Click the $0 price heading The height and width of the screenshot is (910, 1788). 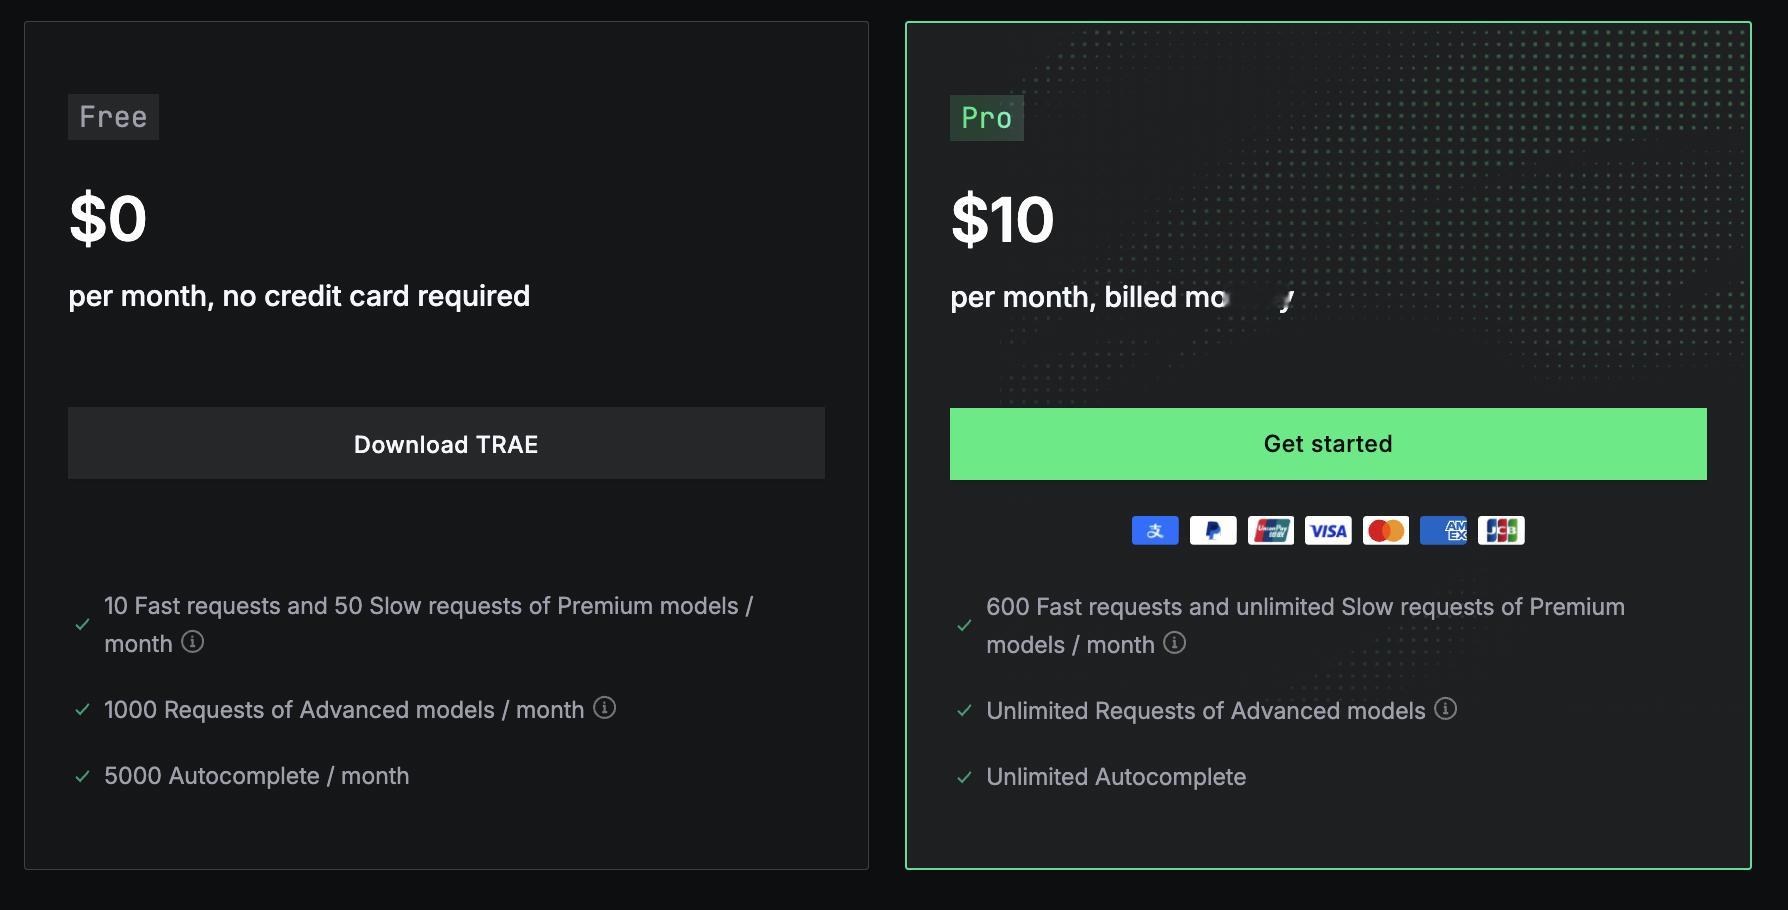click(108, 219)
